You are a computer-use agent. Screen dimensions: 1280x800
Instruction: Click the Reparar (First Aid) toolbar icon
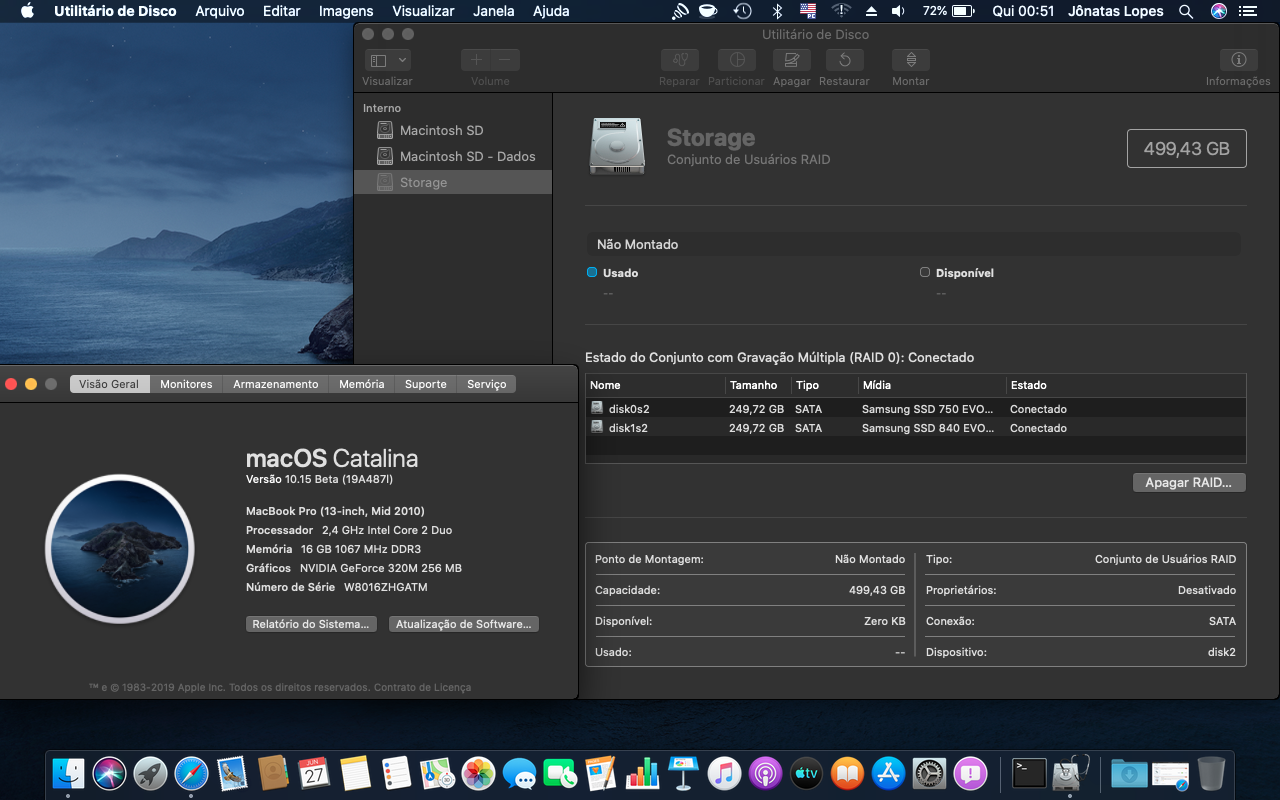[679, 60]
